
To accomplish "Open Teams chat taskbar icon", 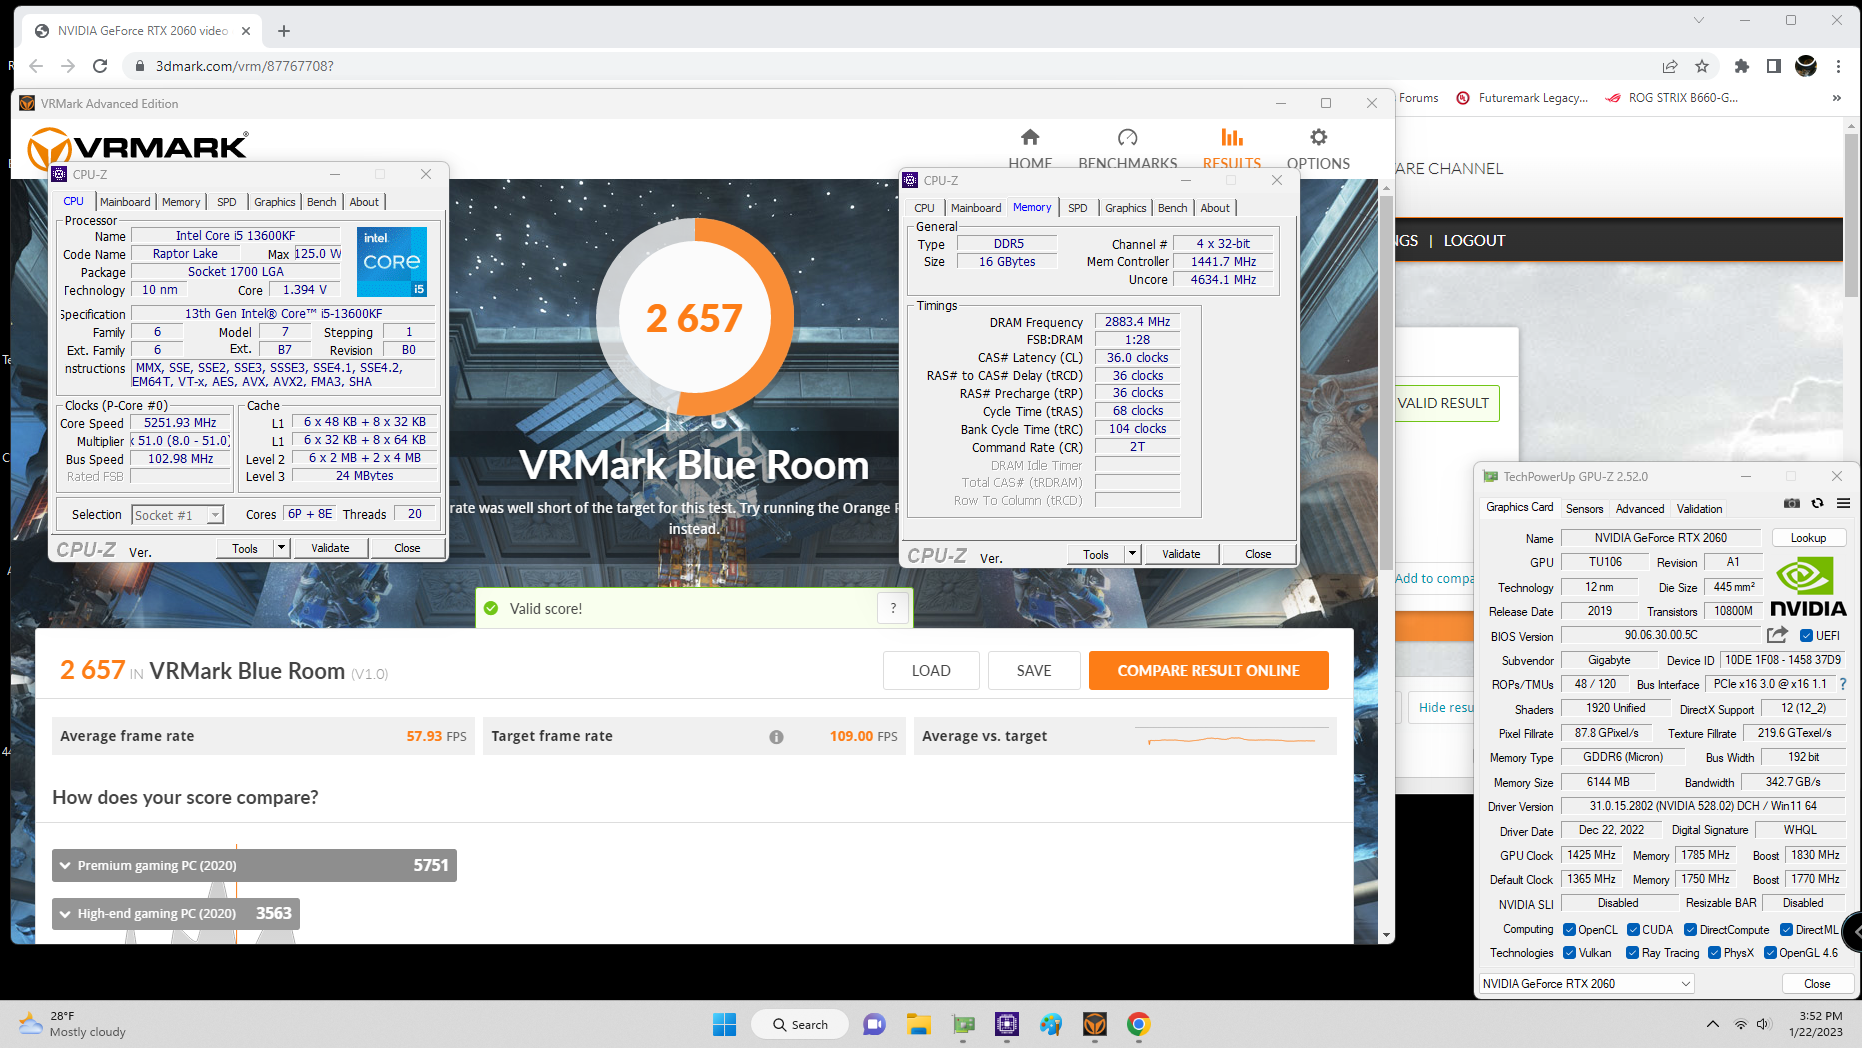I will pyautogui.click(x=874, y=1024).
